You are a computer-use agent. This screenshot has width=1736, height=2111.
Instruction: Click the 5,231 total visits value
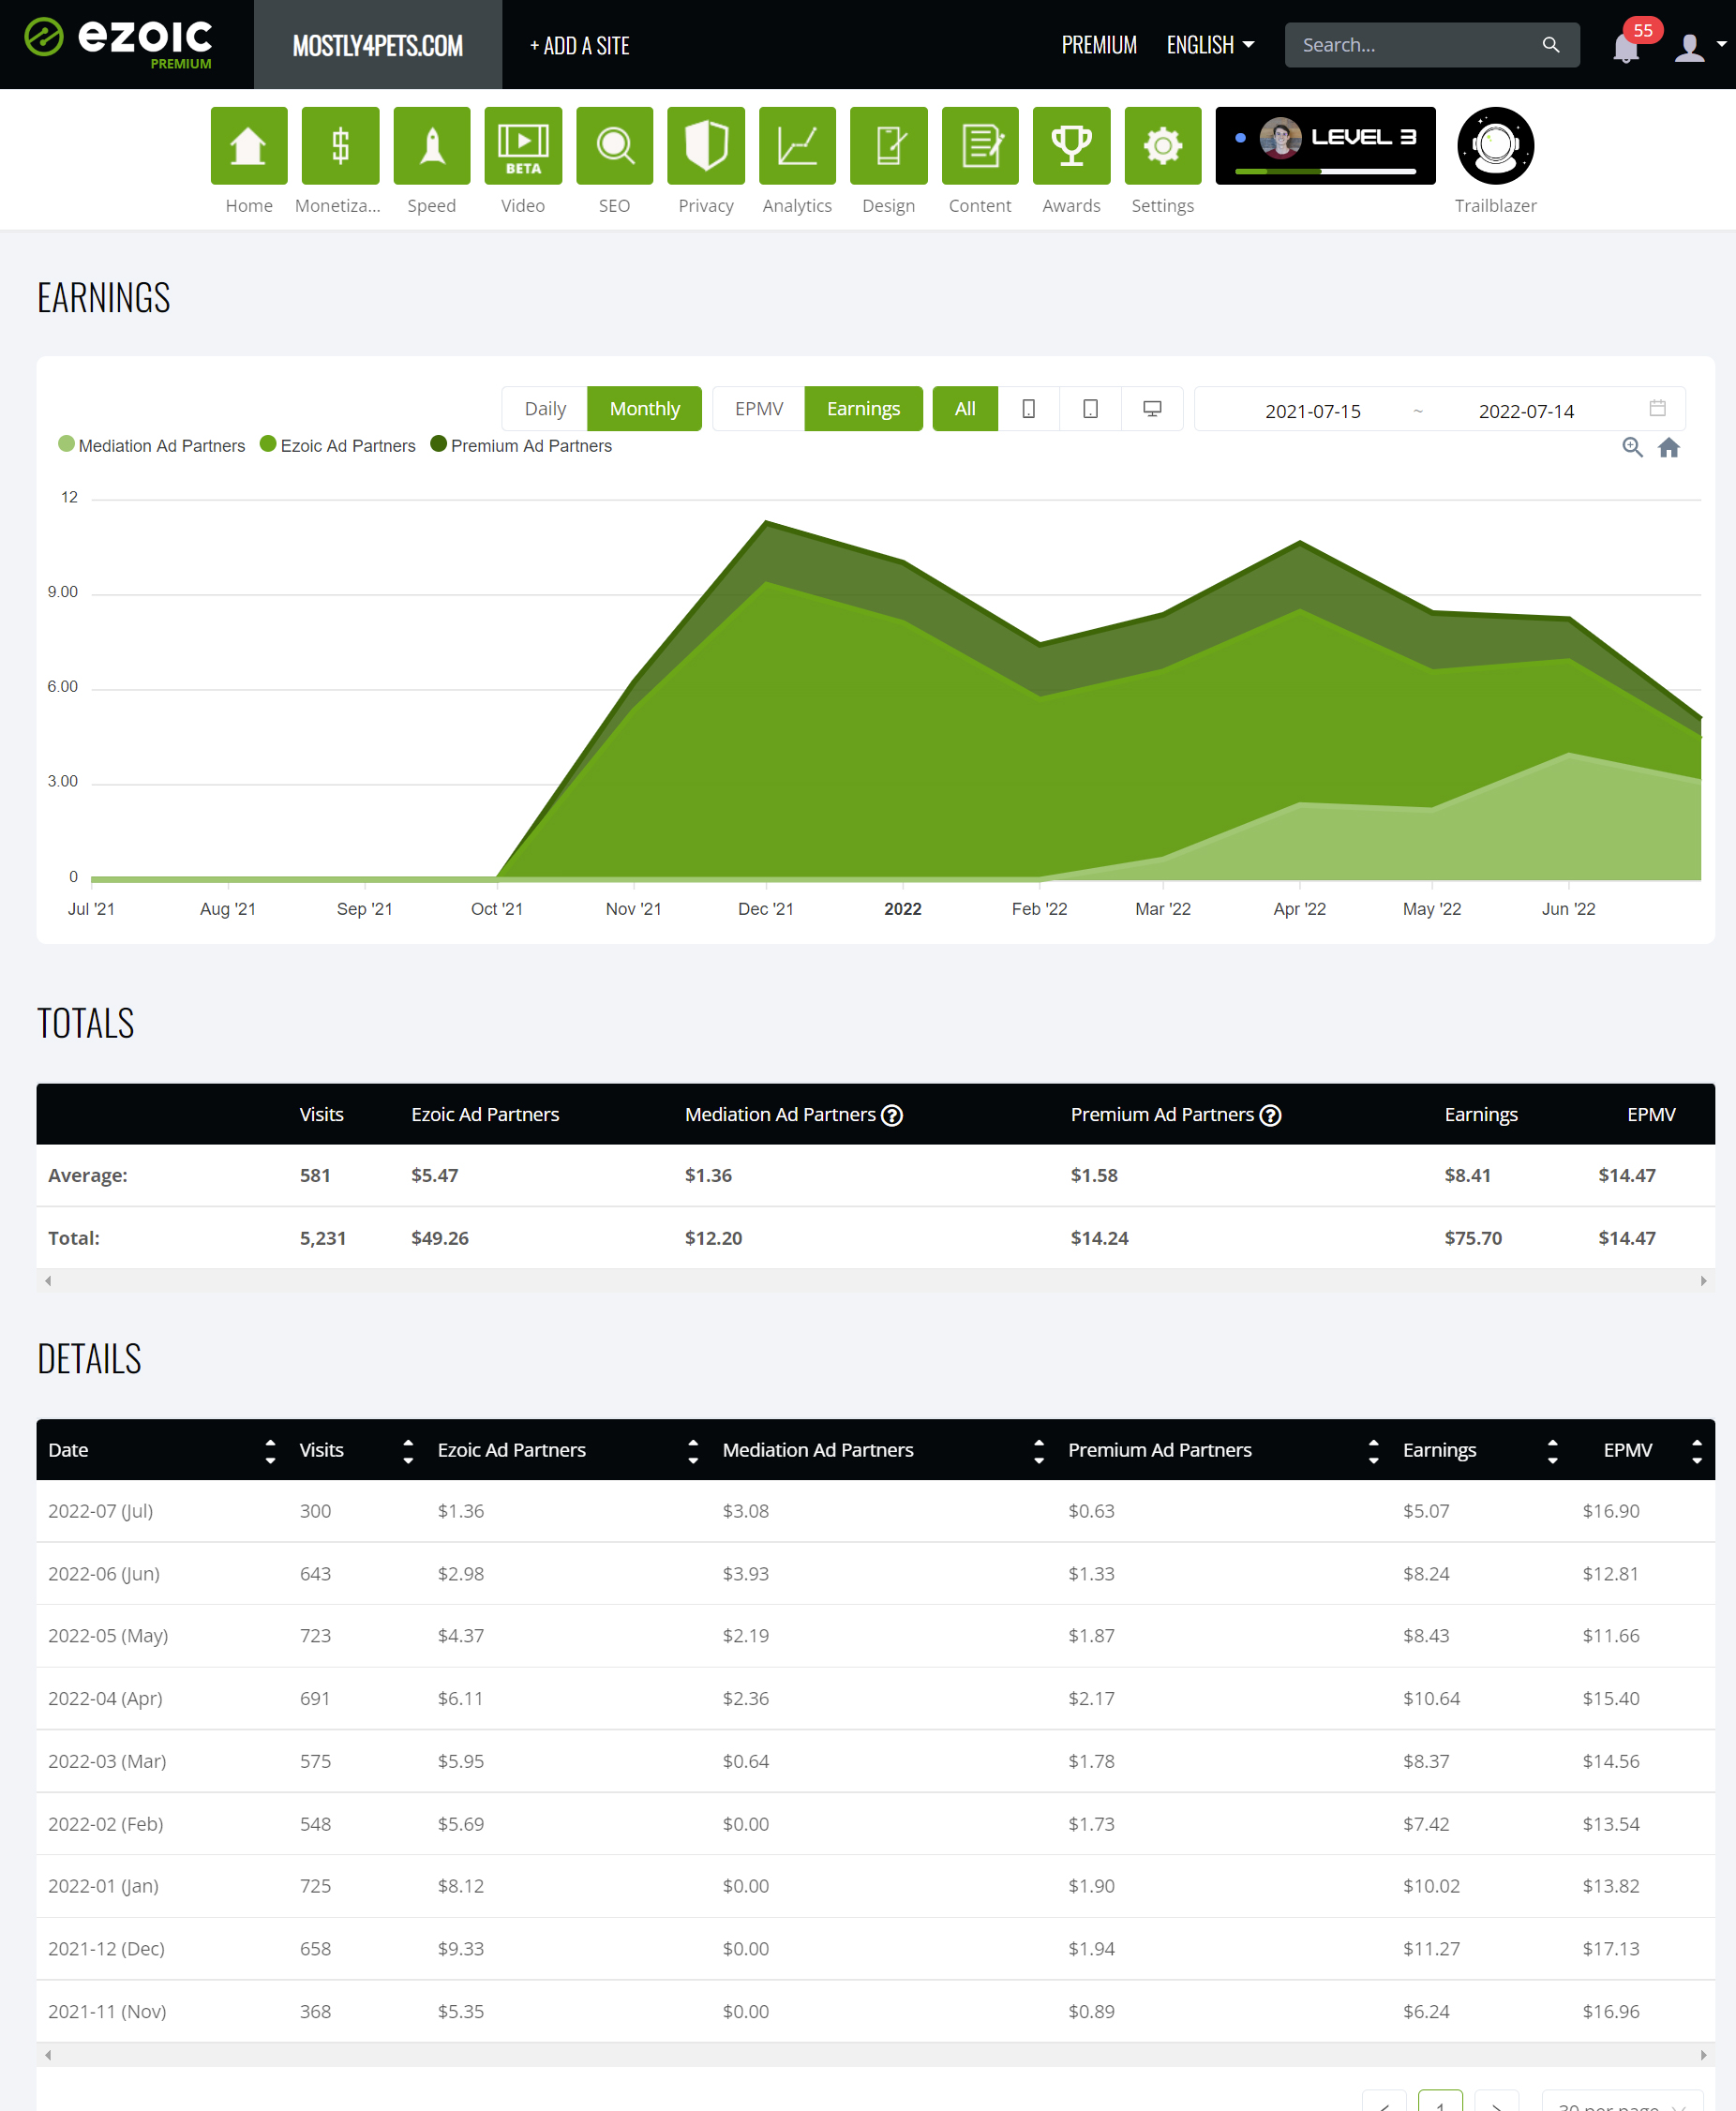(323, 1238)
